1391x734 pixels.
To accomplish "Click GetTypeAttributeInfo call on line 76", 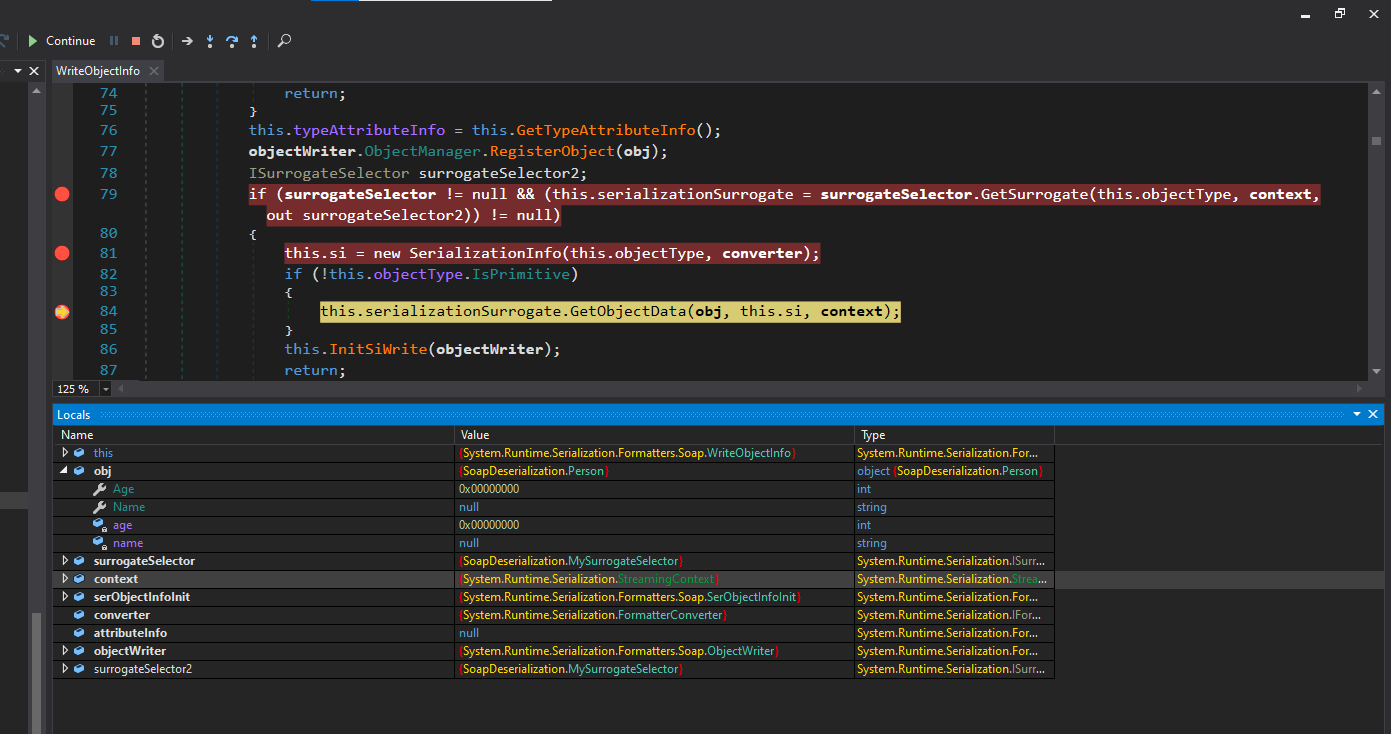I will point(605,130).
